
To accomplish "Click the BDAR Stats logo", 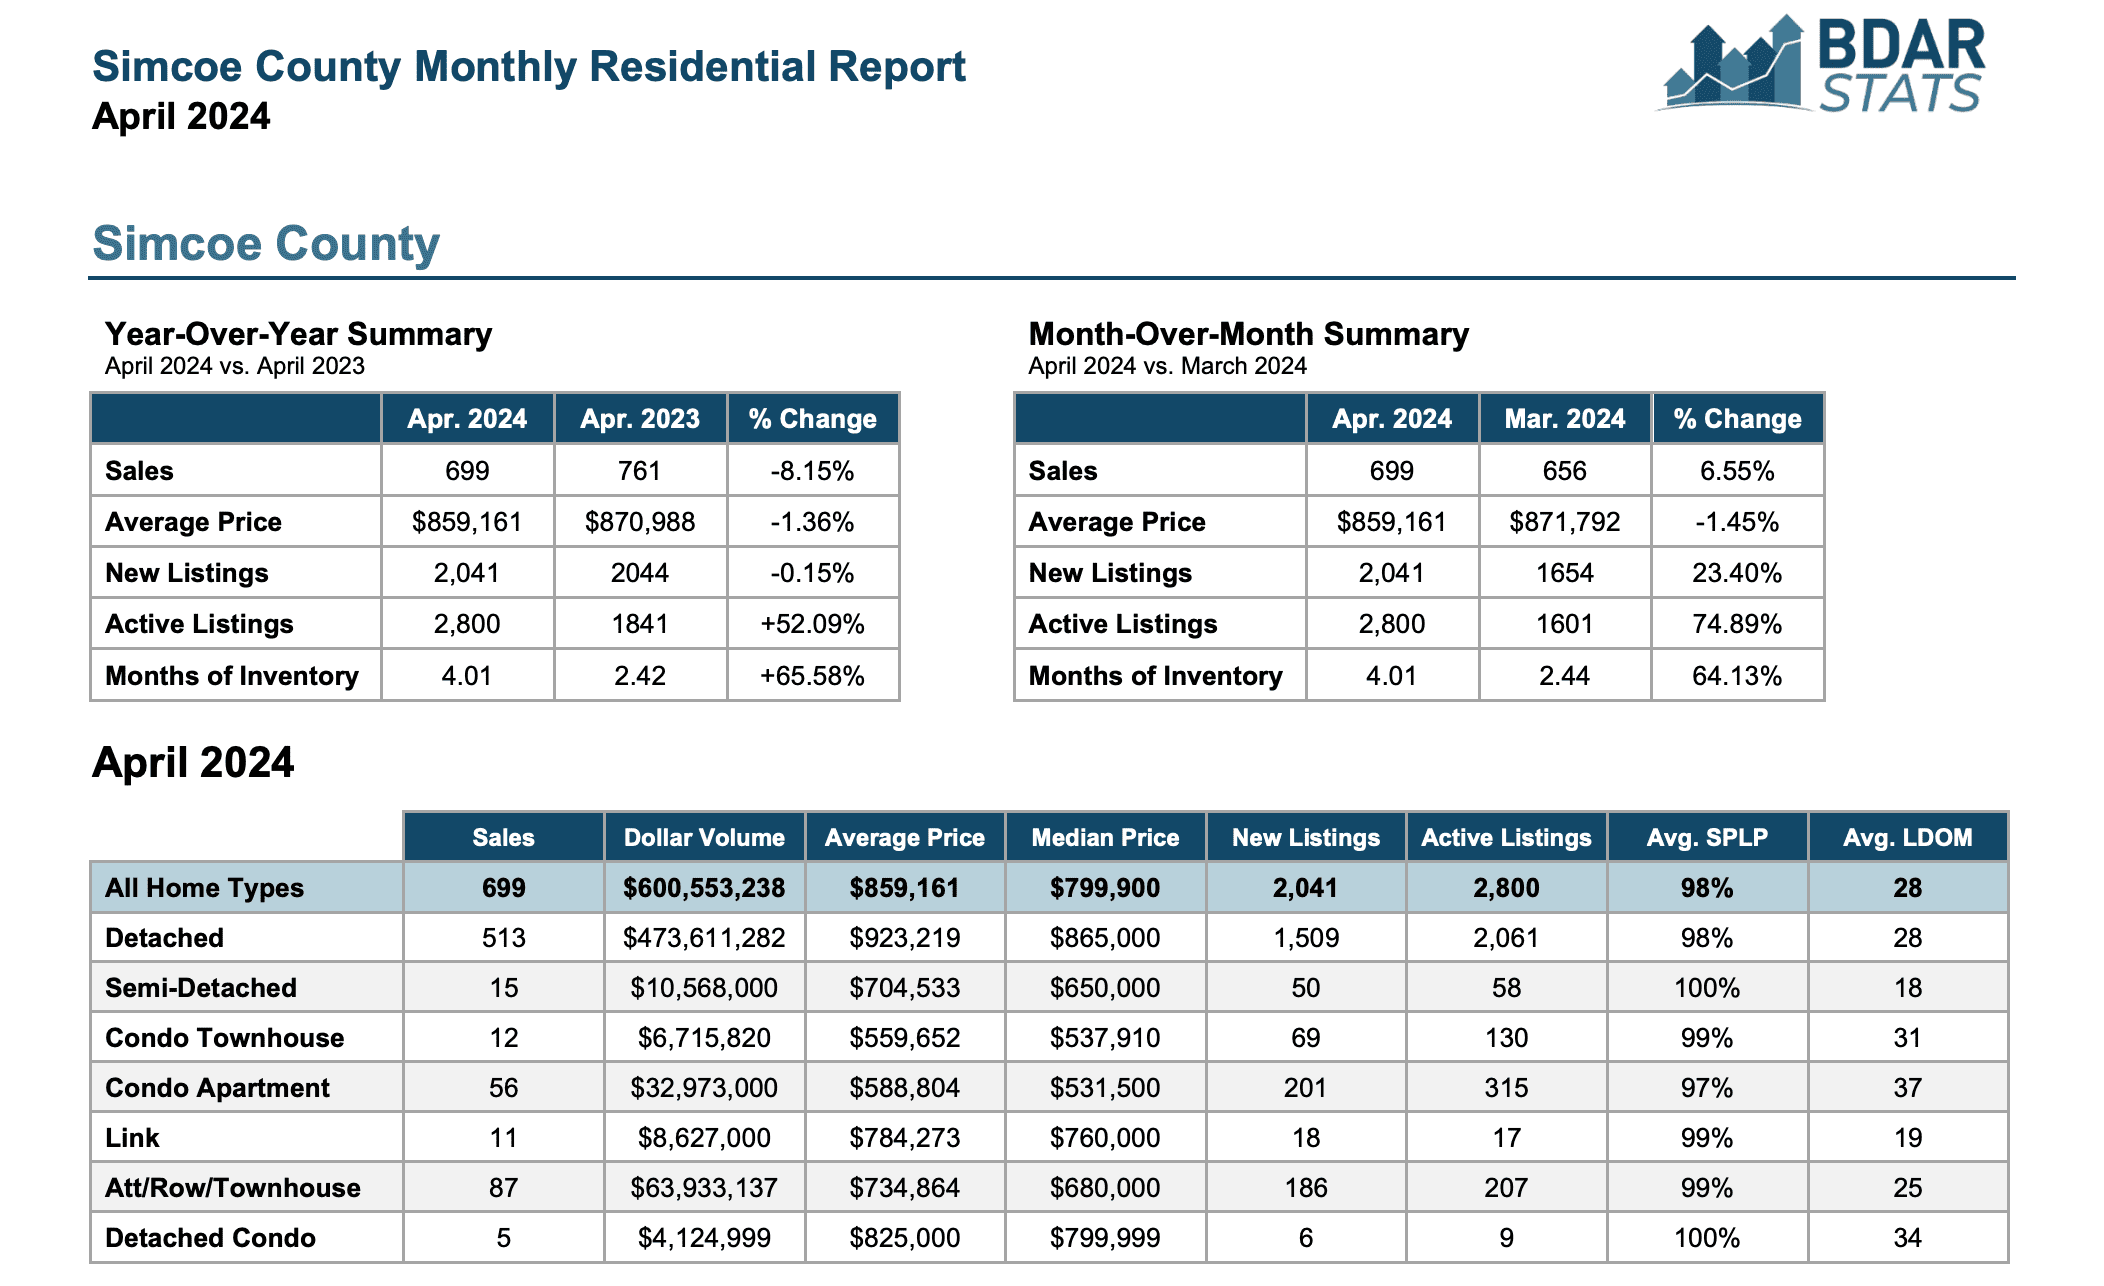I will [1821, 63].
